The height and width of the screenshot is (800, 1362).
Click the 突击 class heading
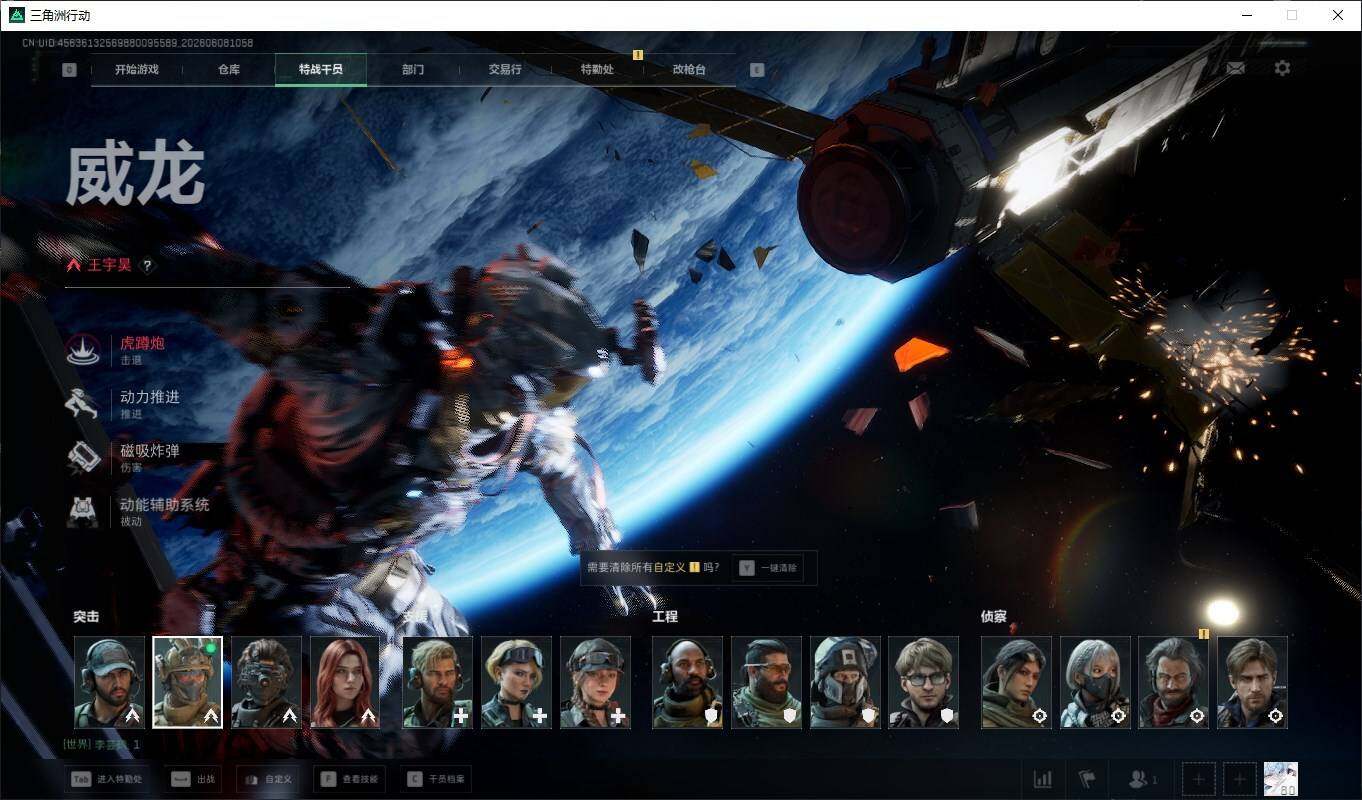[86, 616]
